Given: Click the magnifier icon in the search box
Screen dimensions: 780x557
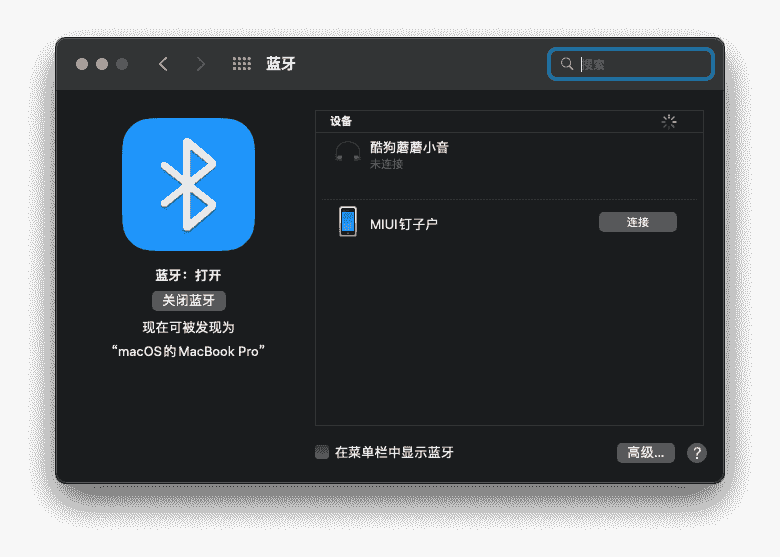Looking at the screenshot, I should click(567, 64).
